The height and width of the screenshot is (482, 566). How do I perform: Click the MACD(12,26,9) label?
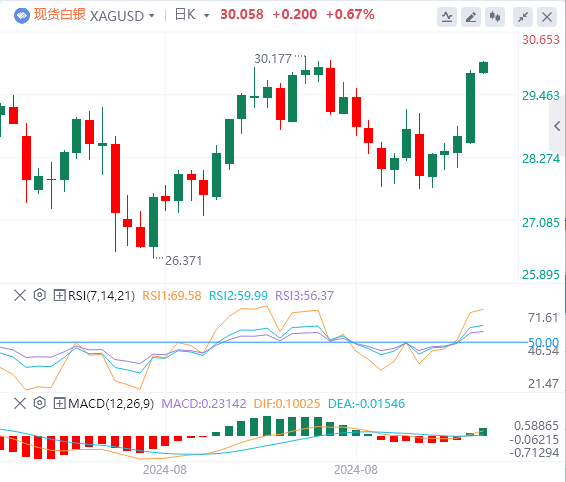pyautogui.click(x=111, y=404)
